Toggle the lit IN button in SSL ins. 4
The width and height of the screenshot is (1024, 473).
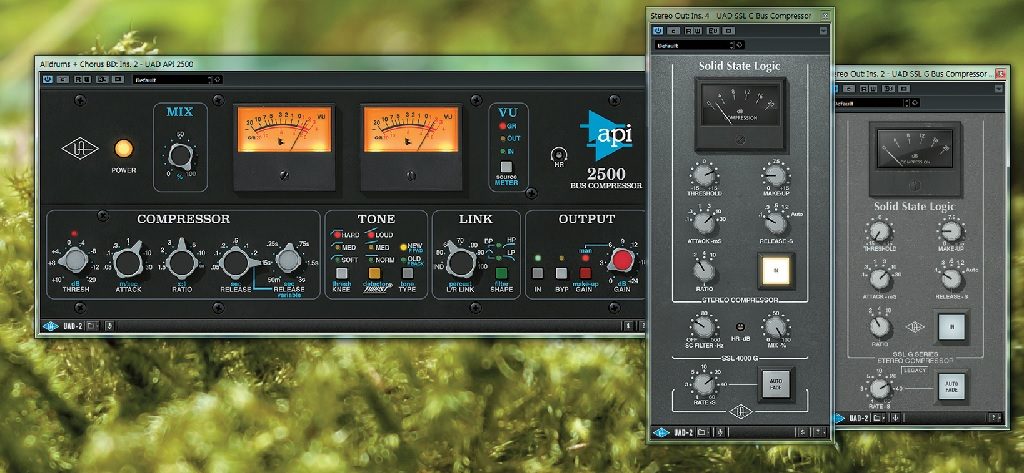click(776, 270)
